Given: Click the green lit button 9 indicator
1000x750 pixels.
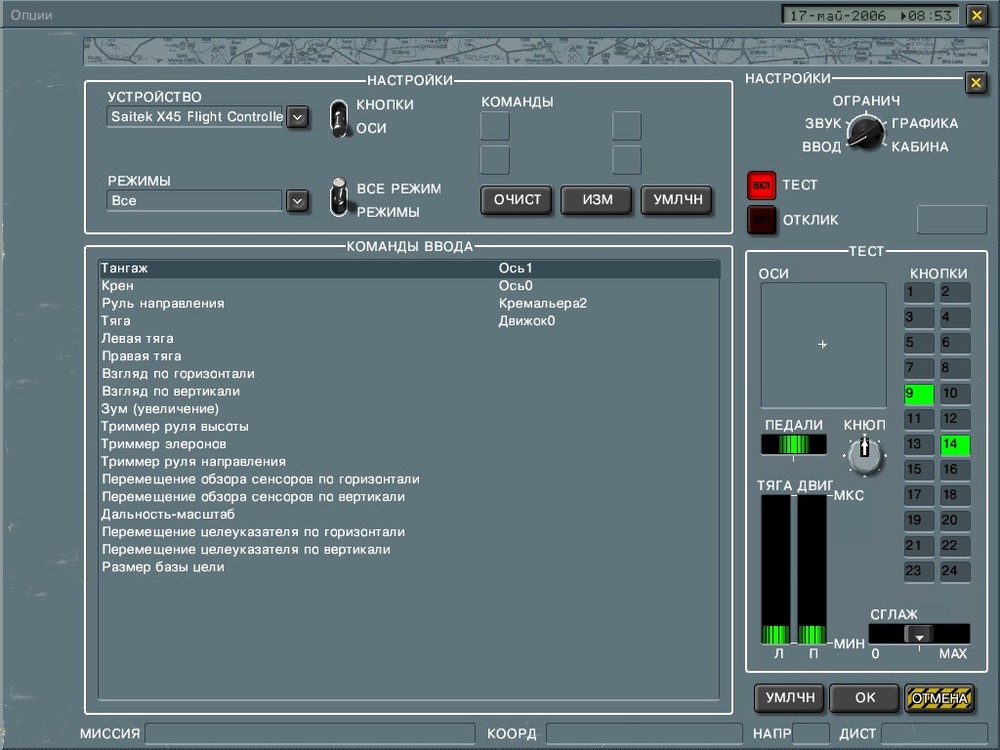Looking at the screenshot, I should [918, 393].
